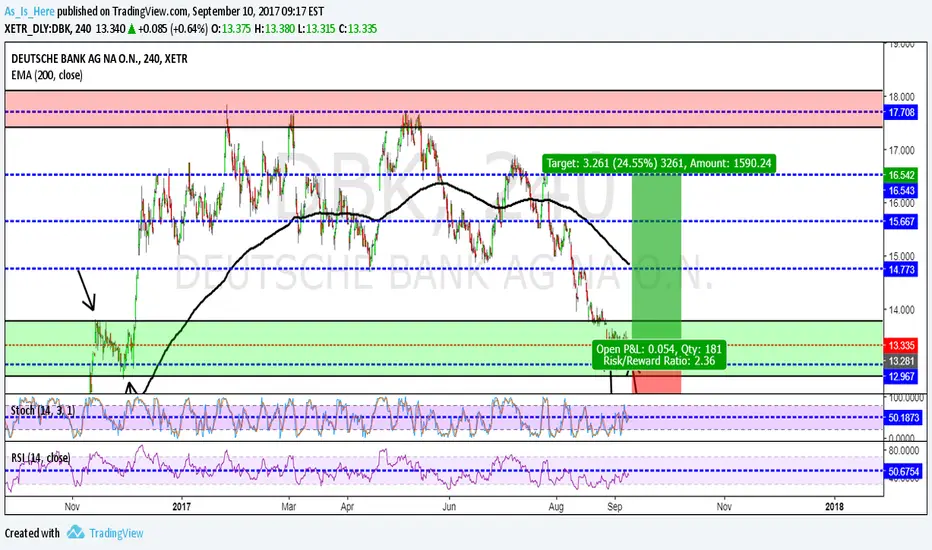Select the 17.708 price label
The height and width of the screenshot is (550, 932).
point(901,112)
